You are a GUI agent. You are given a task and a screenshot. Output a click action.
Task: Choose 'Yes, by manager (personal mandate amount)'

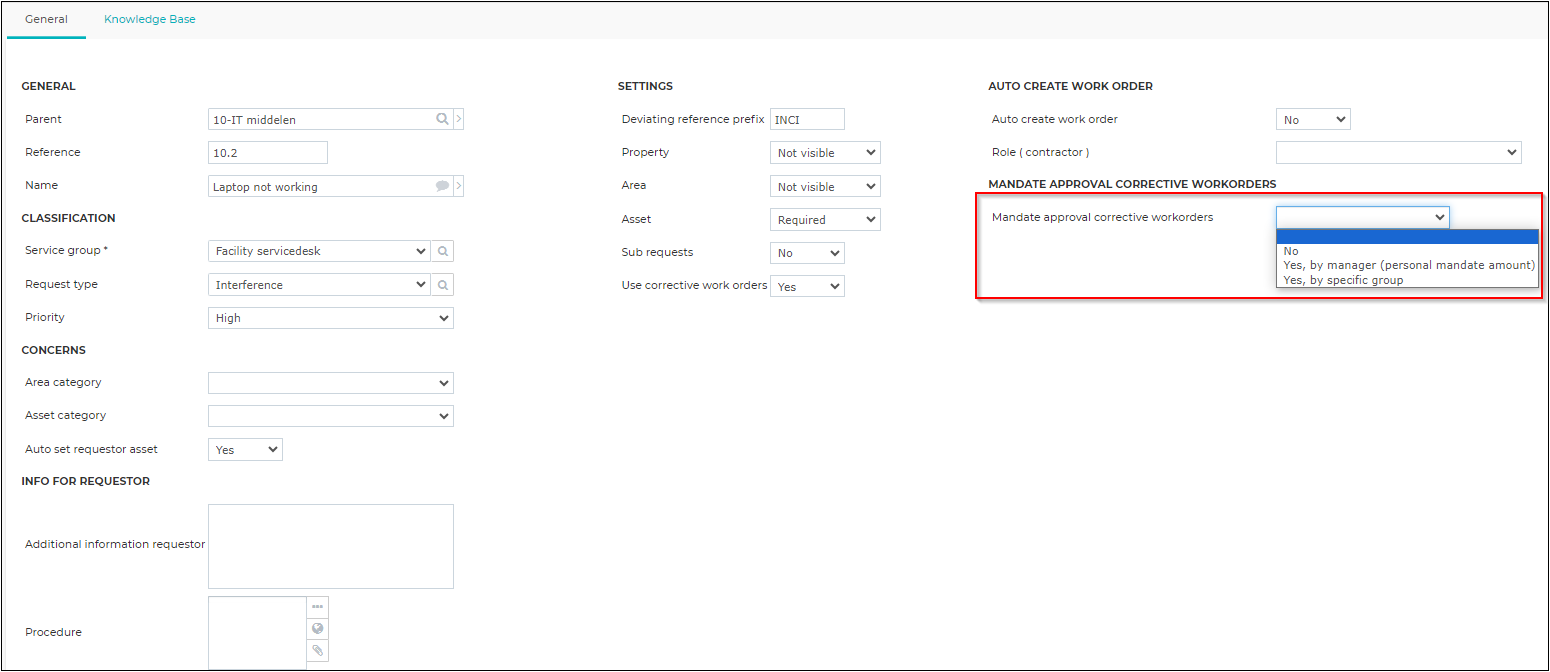click(1407, 265)
